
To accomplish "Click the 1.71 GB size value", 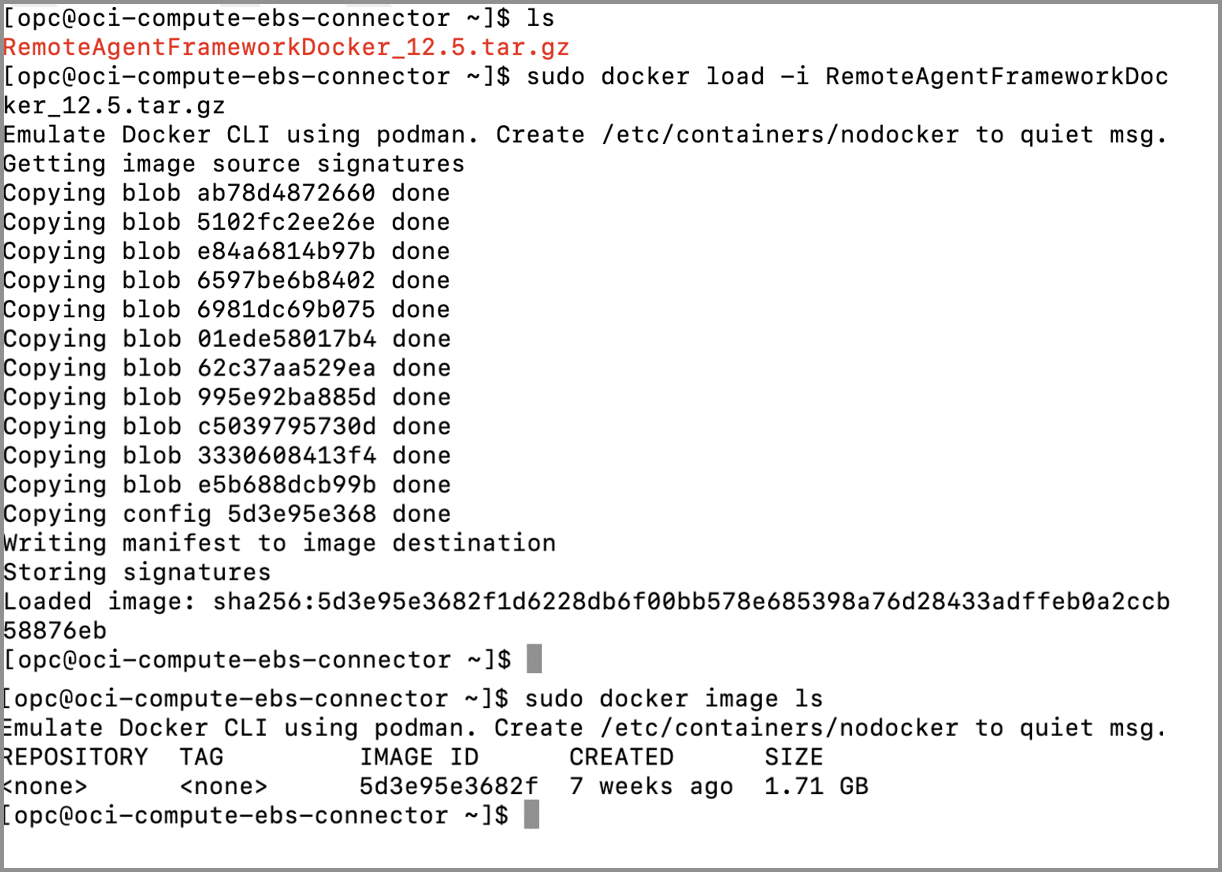I will pyautogui.click(x=816, y=786).
